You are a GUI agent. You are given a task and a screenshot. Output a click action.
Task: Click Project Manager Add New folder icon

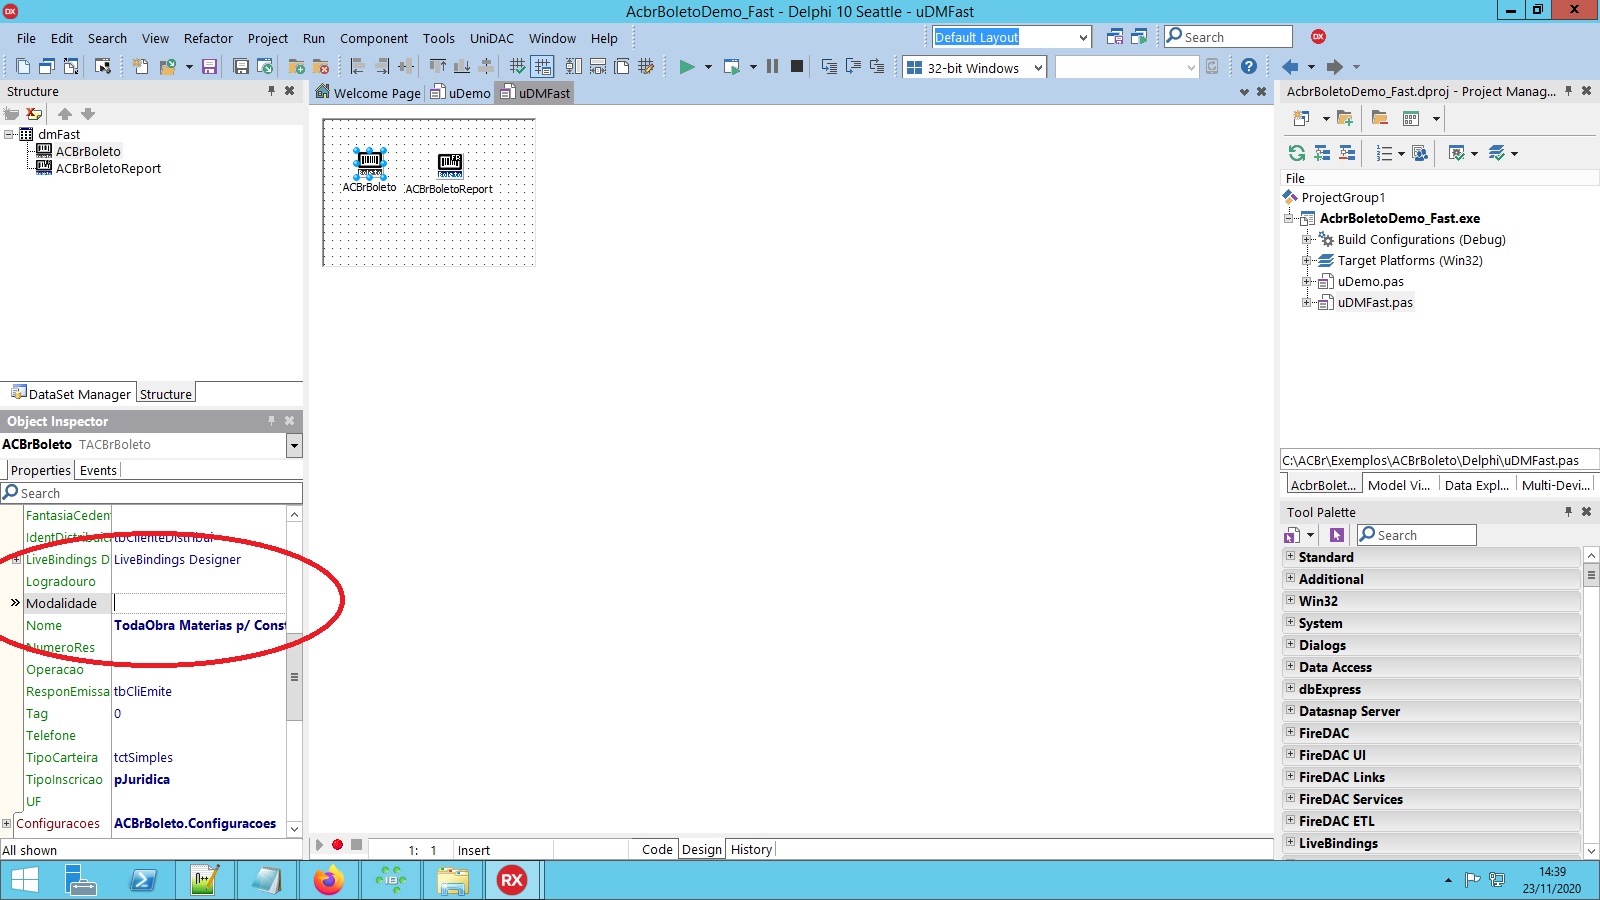1345,118
